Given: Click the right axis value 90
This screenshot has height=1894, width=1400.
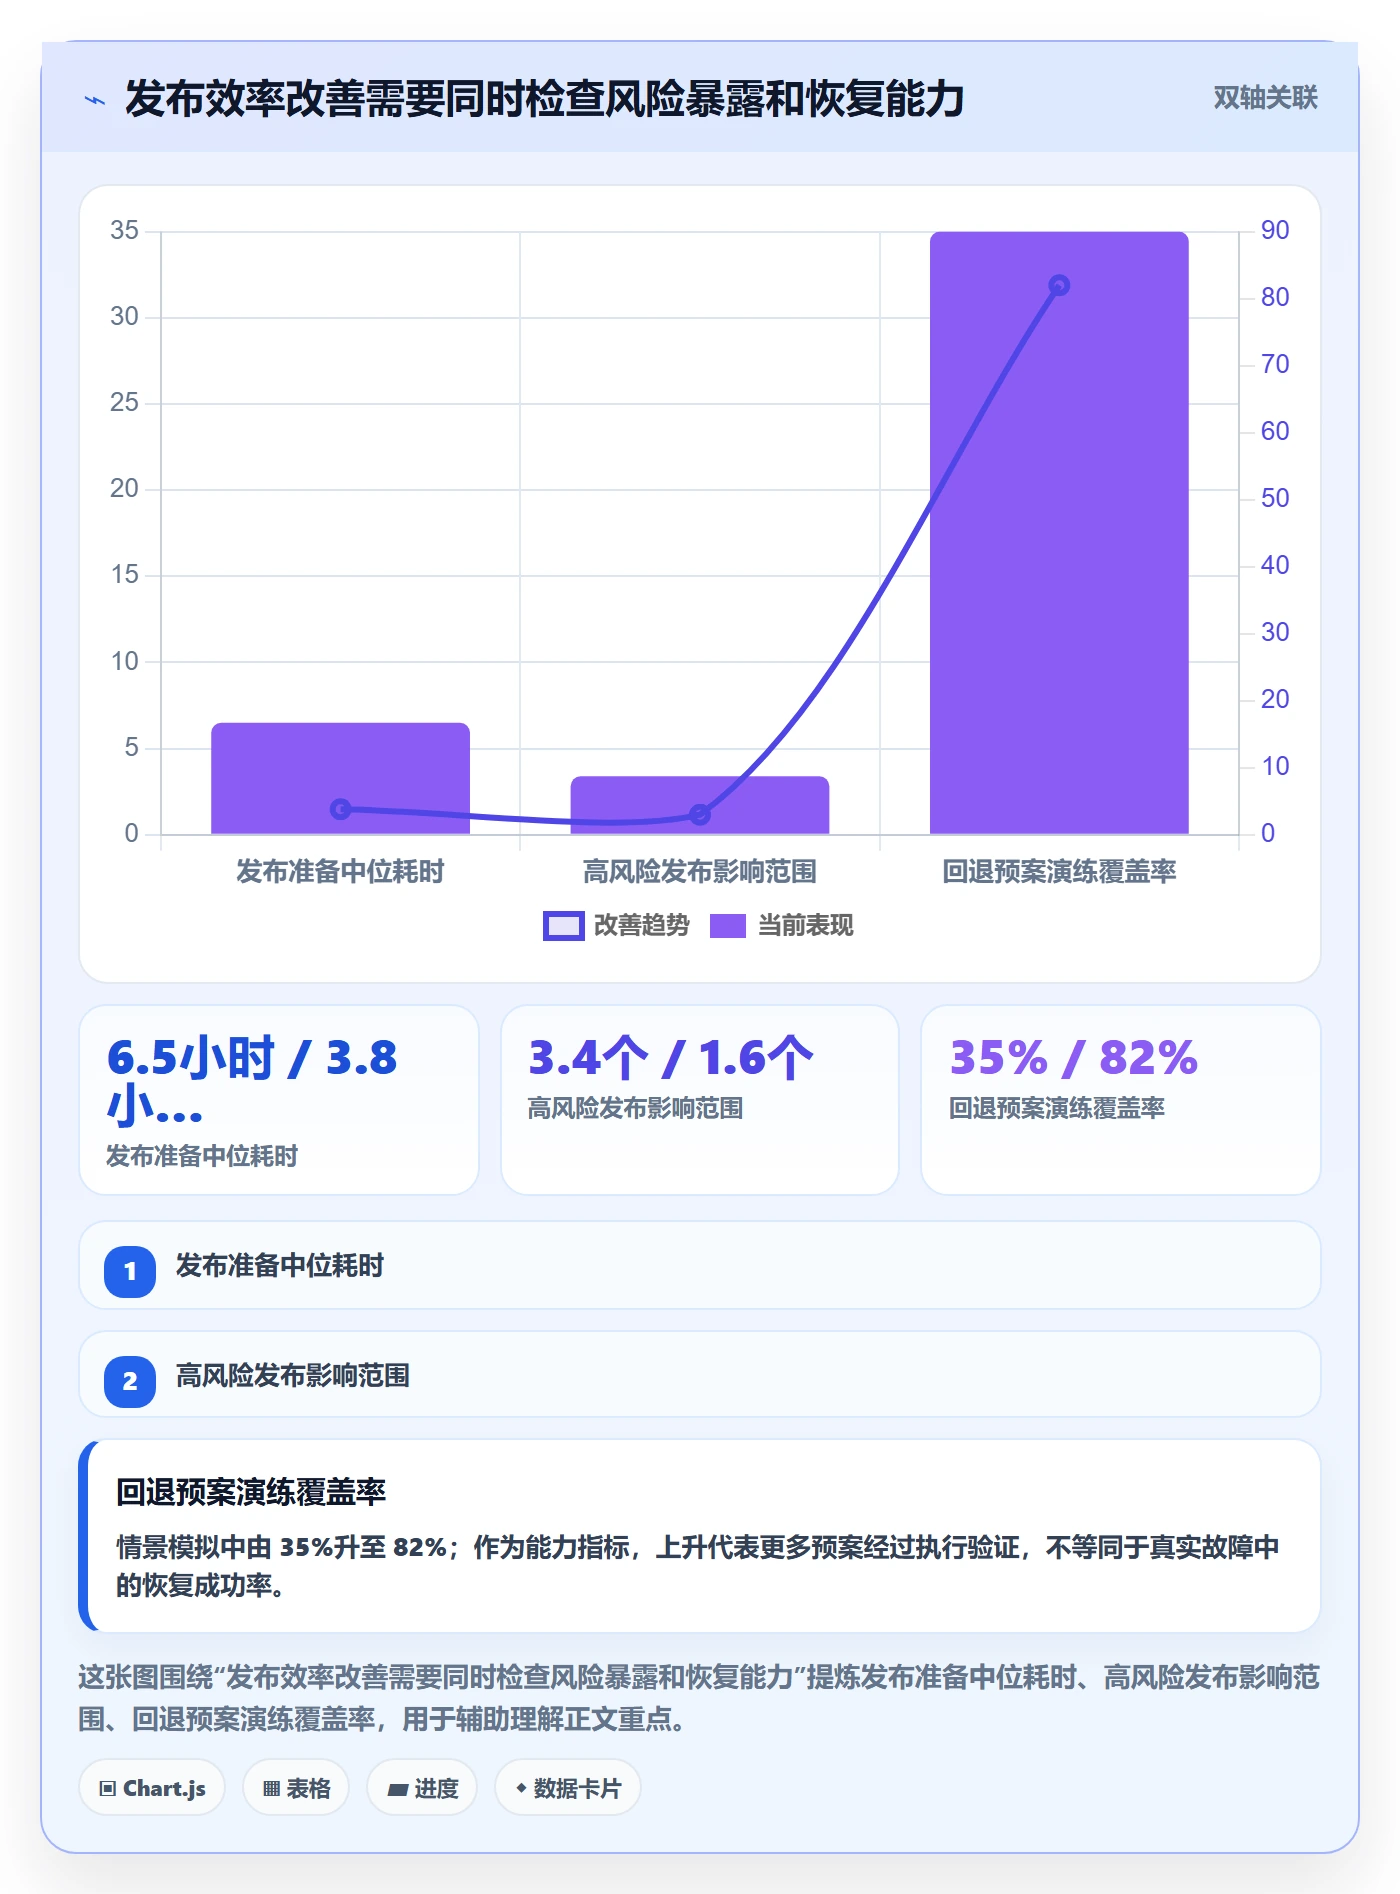Looking at the screenshot, I should click(1275, 230).
